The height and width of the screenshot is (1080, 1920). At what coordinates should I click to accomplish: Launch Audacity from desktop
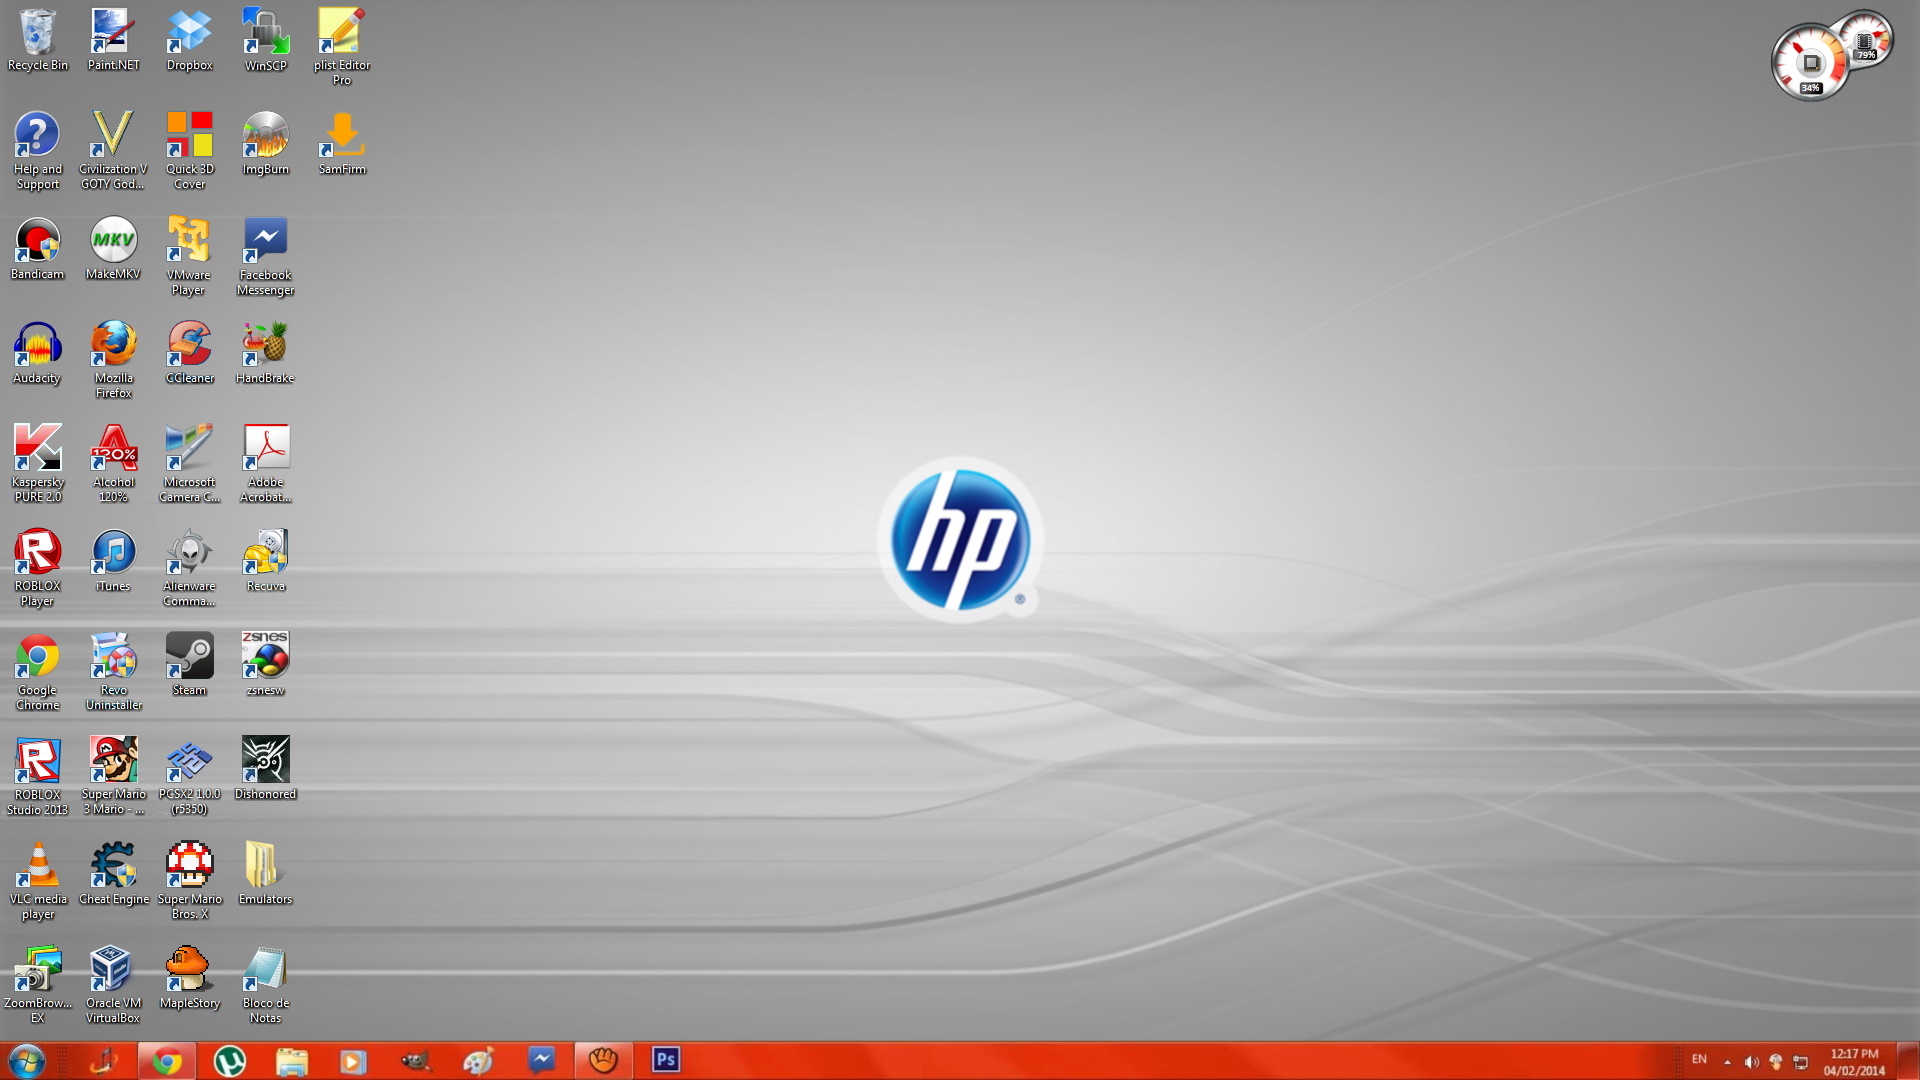[x=37, y=353]
